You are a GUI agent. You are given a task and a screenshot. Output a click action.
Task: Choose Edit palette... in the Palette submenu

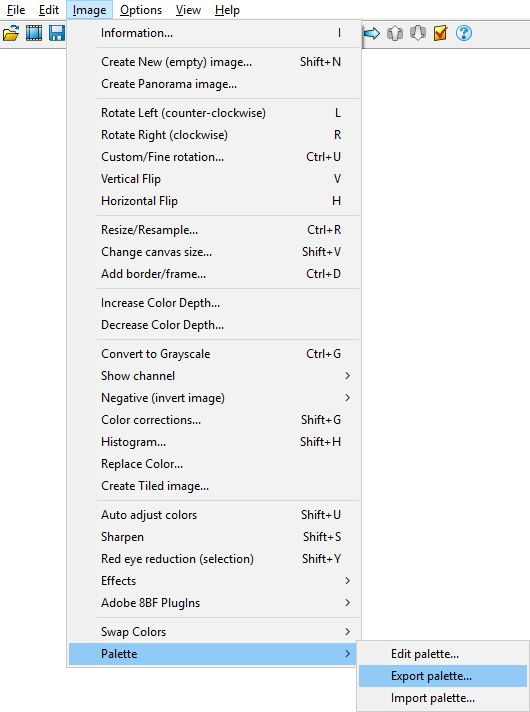pos(443,654)
